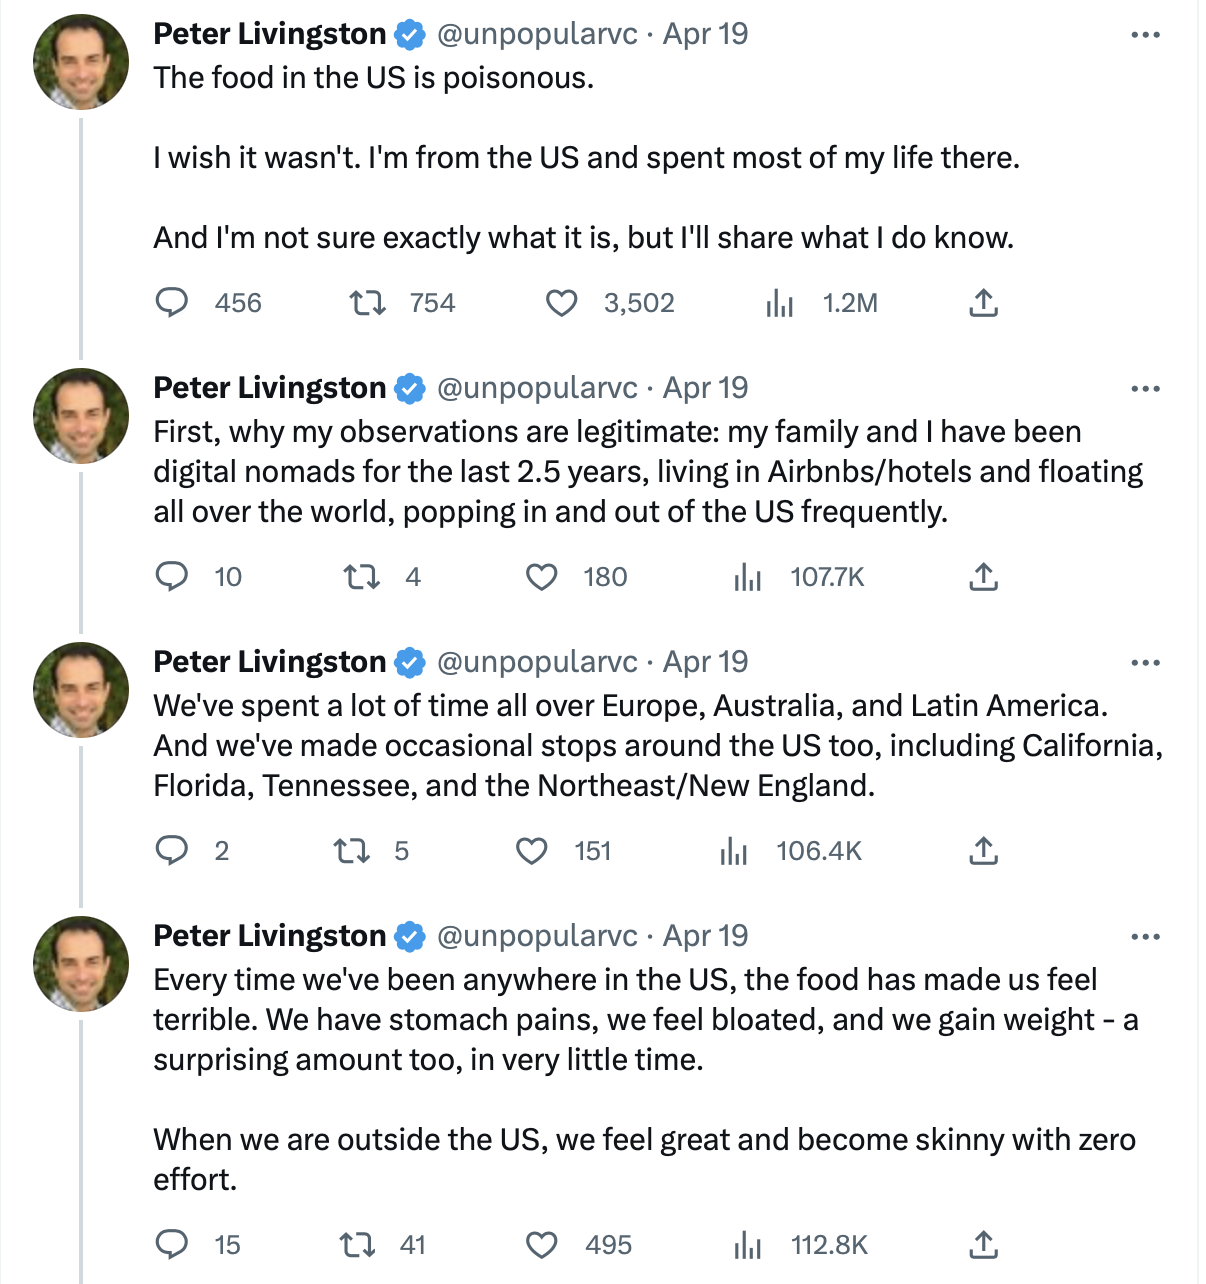Share the first tweet in the thread
Viewport: 1206px width, 1284px height.
click(x=984, y=302)
